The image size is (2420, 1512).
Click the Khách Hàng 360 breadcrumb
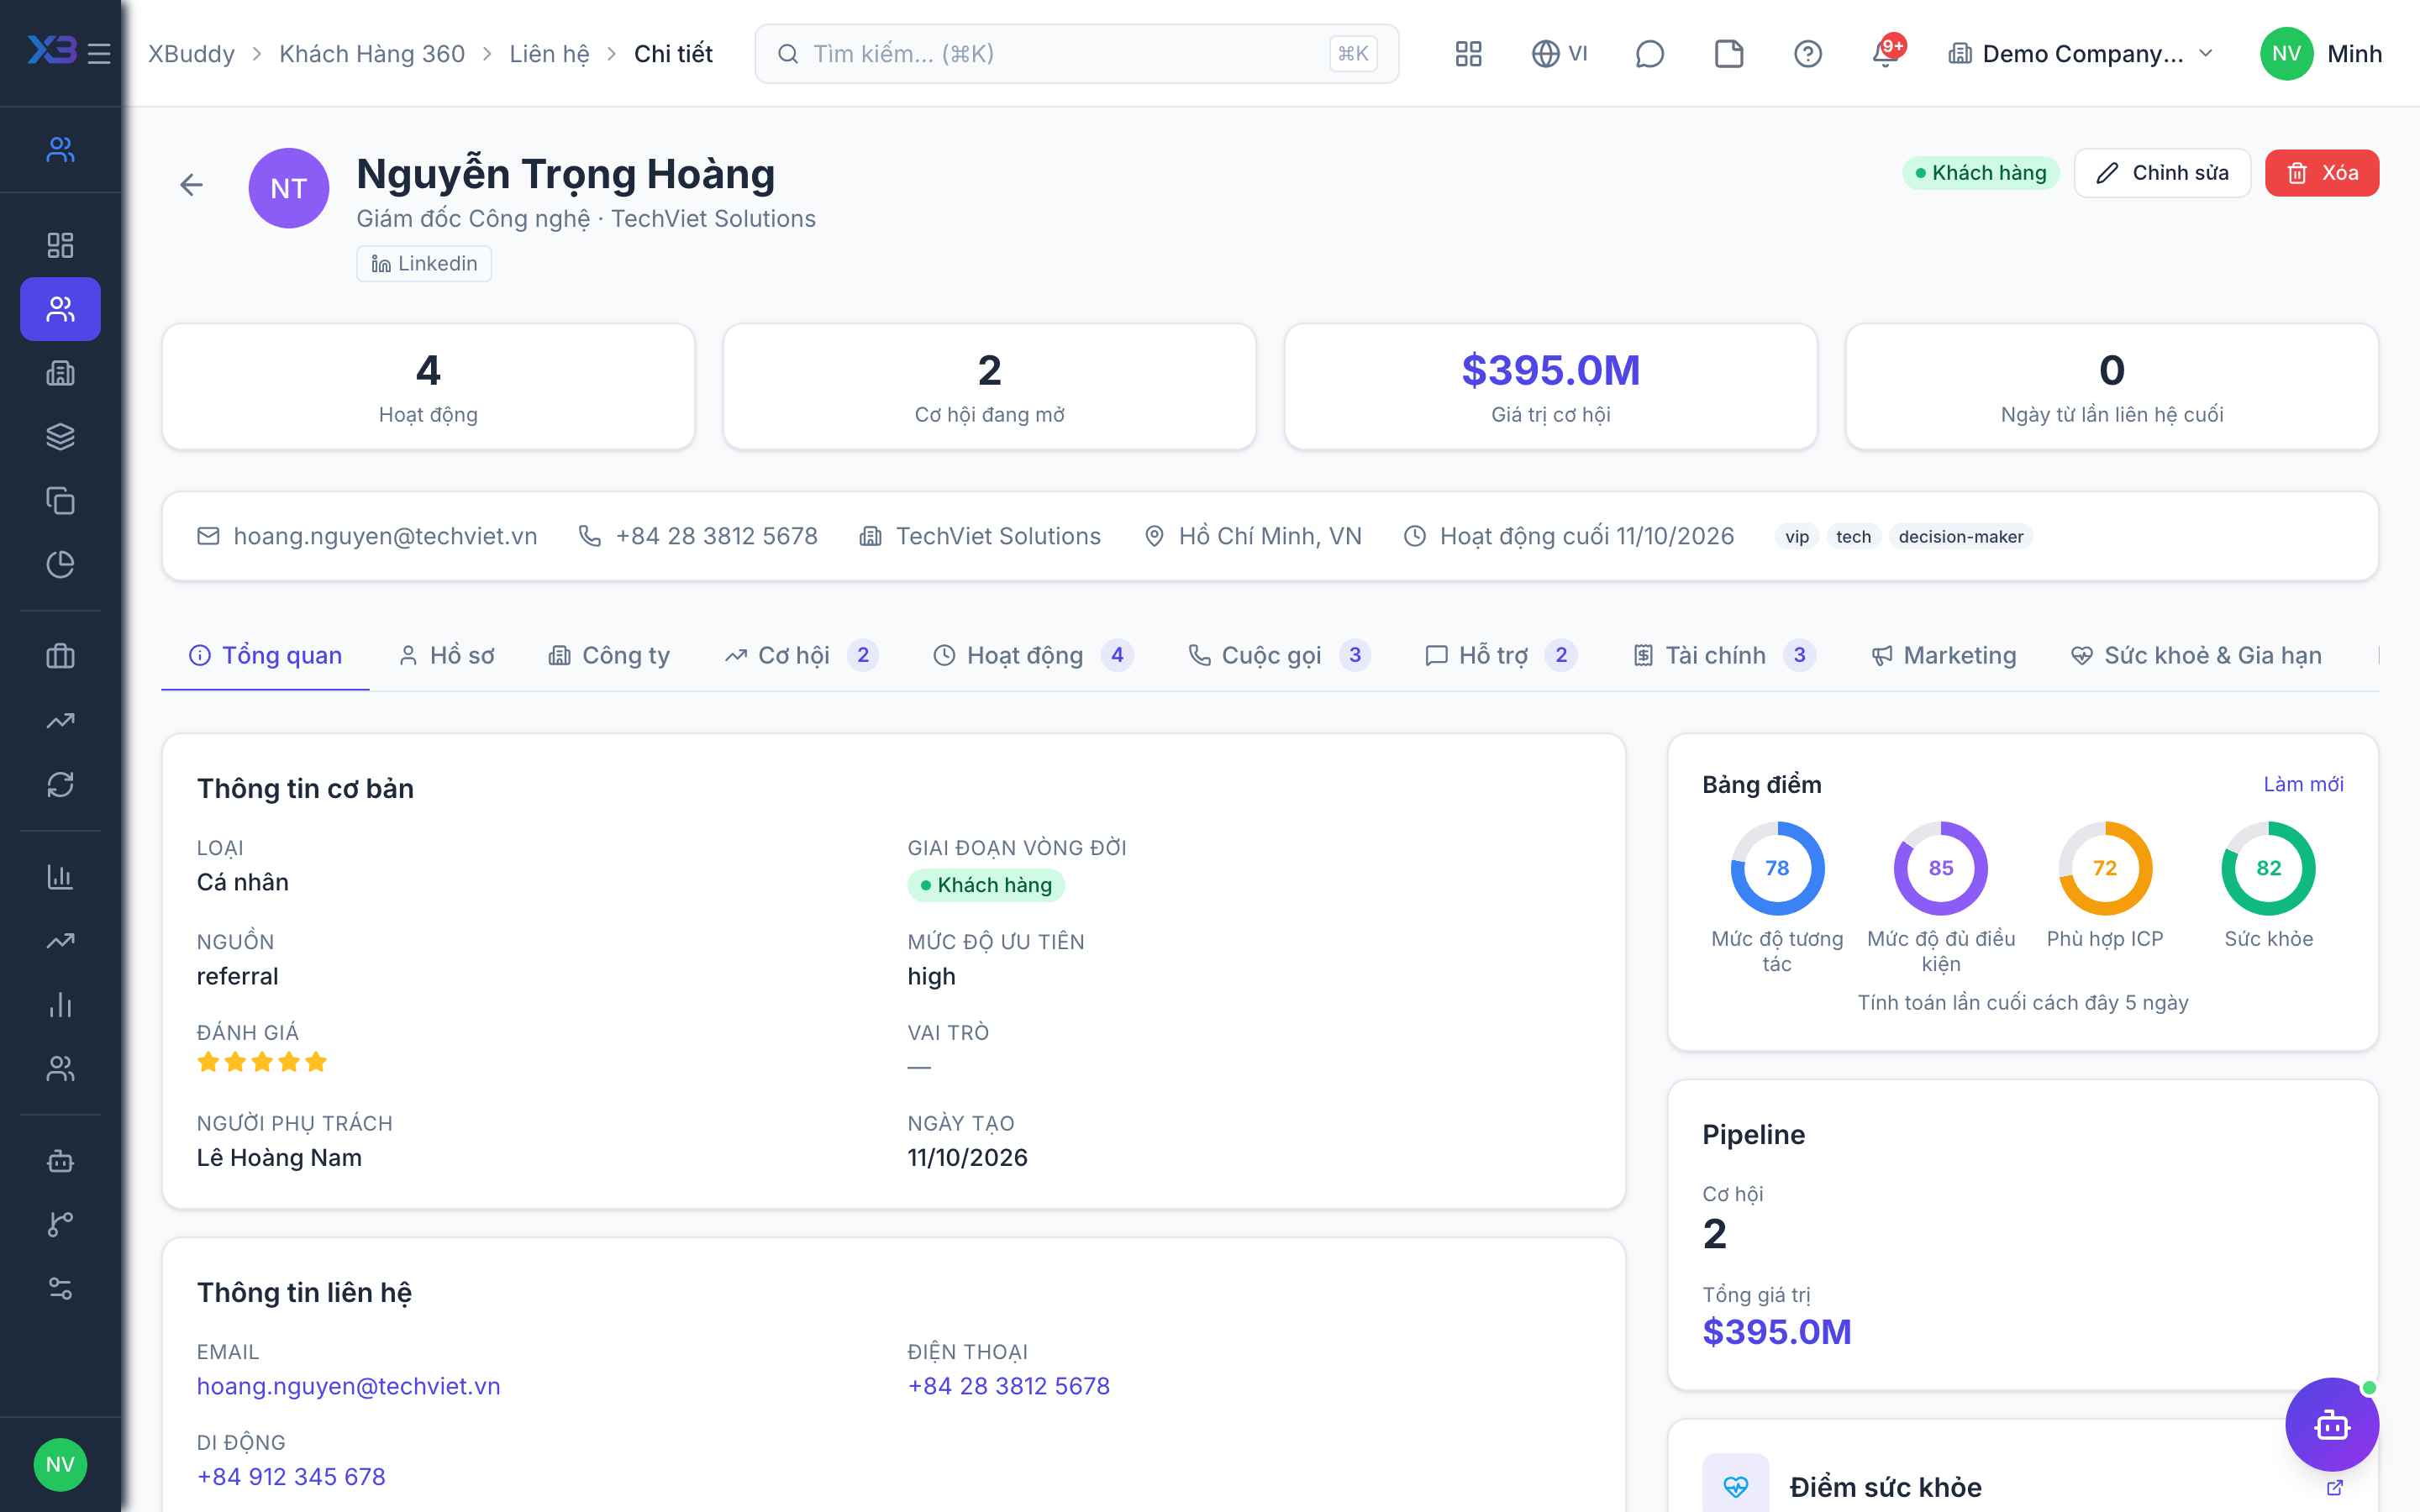372,53
